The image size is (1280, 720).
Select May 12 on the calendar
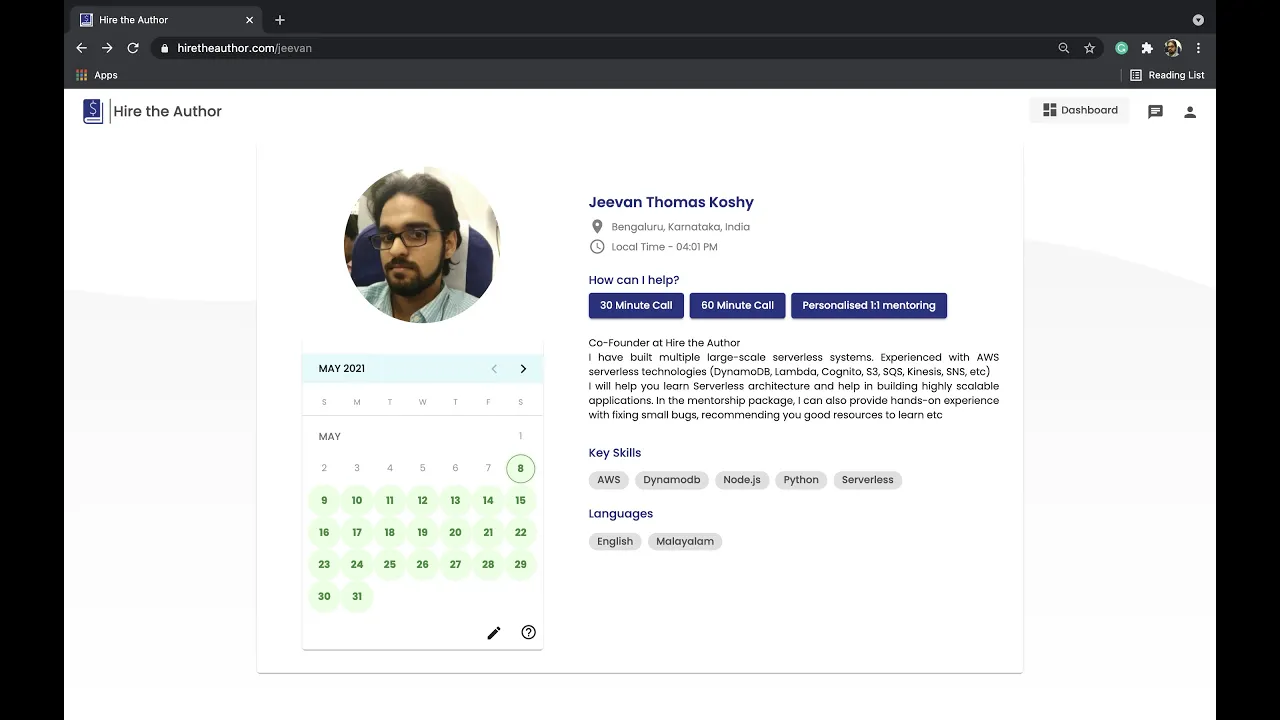point(422,500)
